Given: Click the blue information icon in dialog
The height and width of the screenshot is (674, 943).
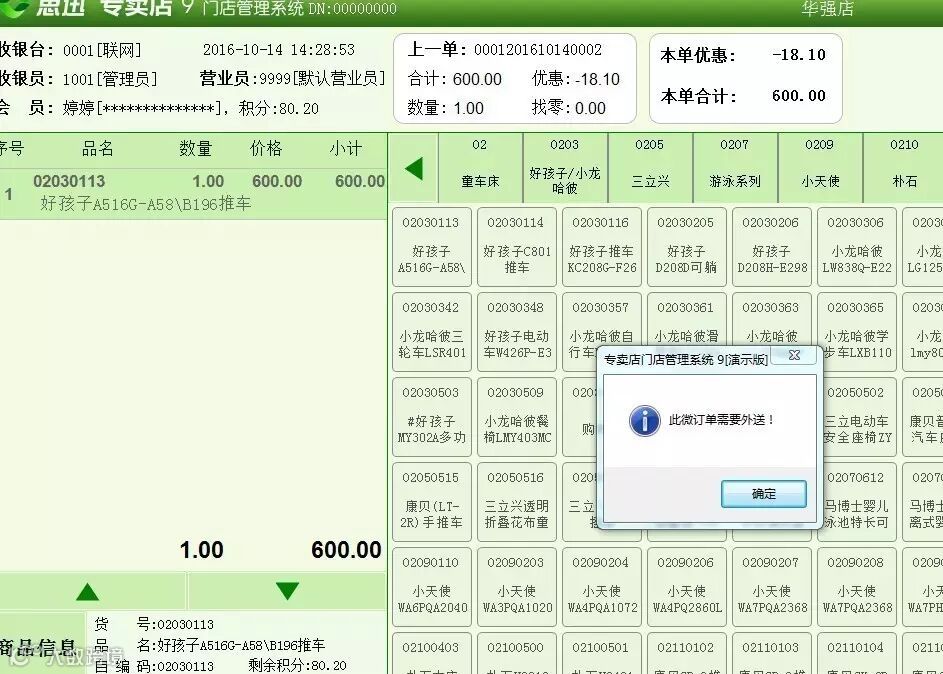Looking at the screenshot, I should [x=645, y=420].
